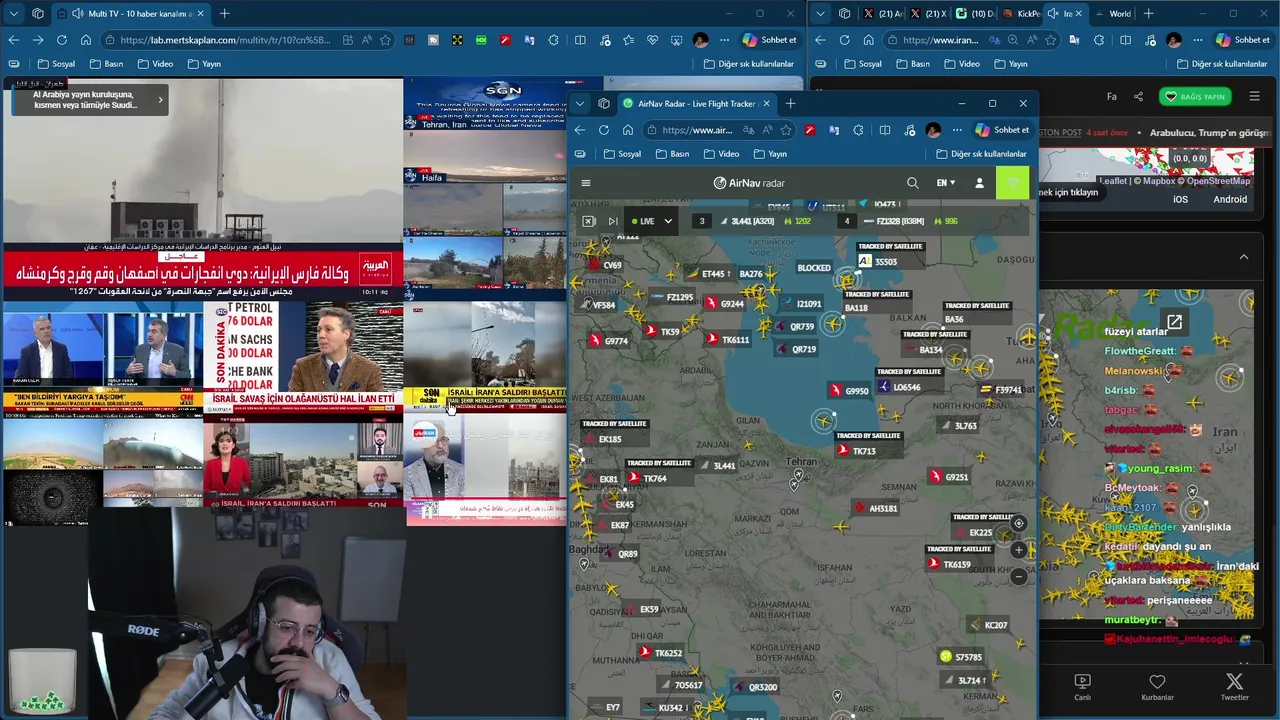Open the hamburger menu beside BAĞIŞ YAPIN
This screenshot has width=1280, height=720.
(1254, 97)
